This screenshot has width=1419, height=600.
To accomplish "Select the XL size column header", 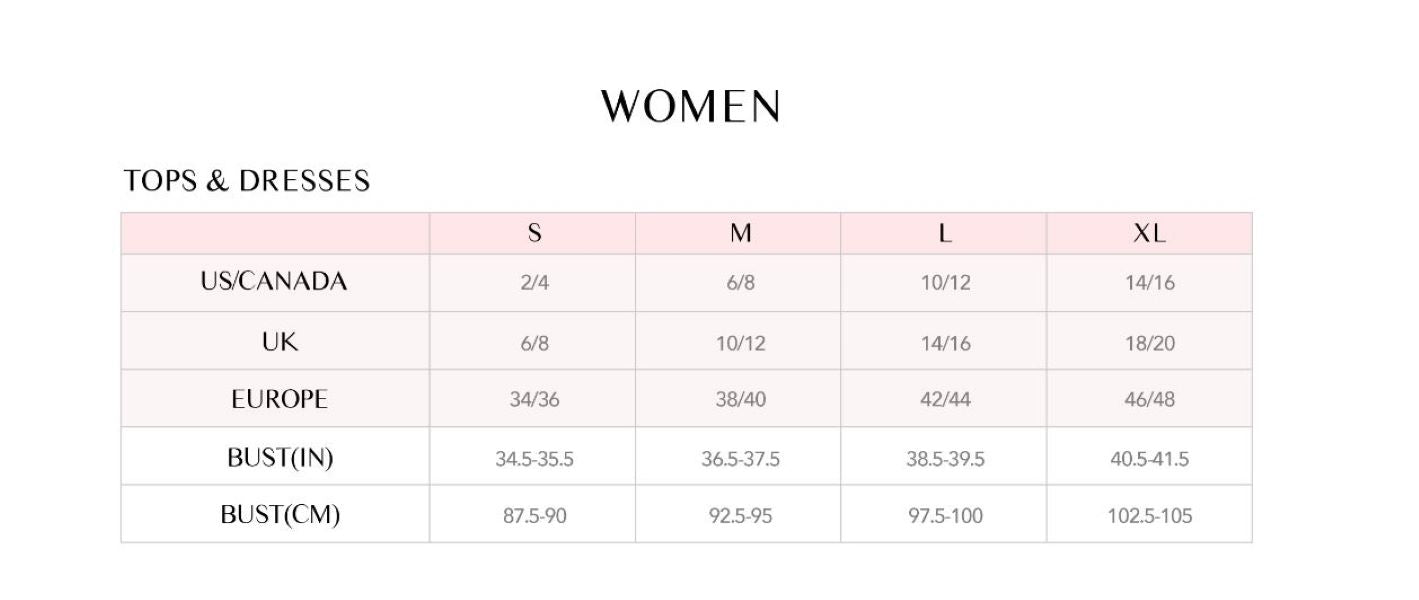I will (x=1149, y=234).
